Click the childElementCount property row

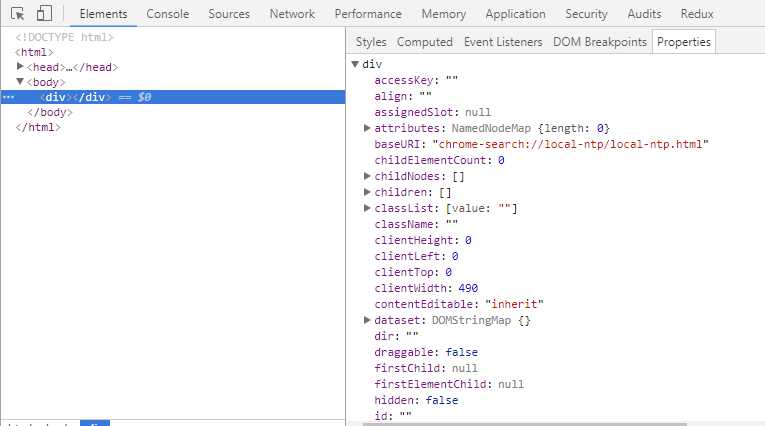439,160
